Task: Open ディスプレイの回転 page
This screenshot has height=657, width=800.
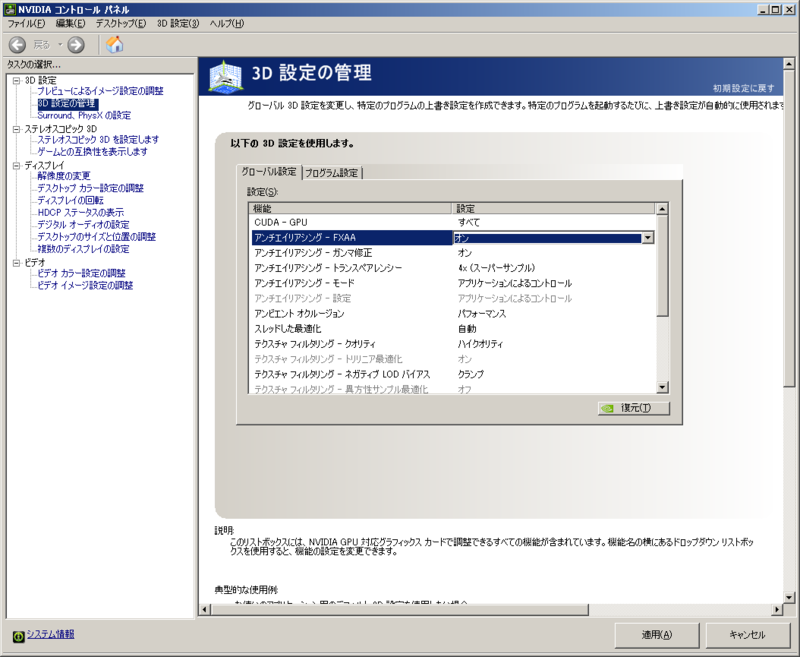Action: [70, 200]
